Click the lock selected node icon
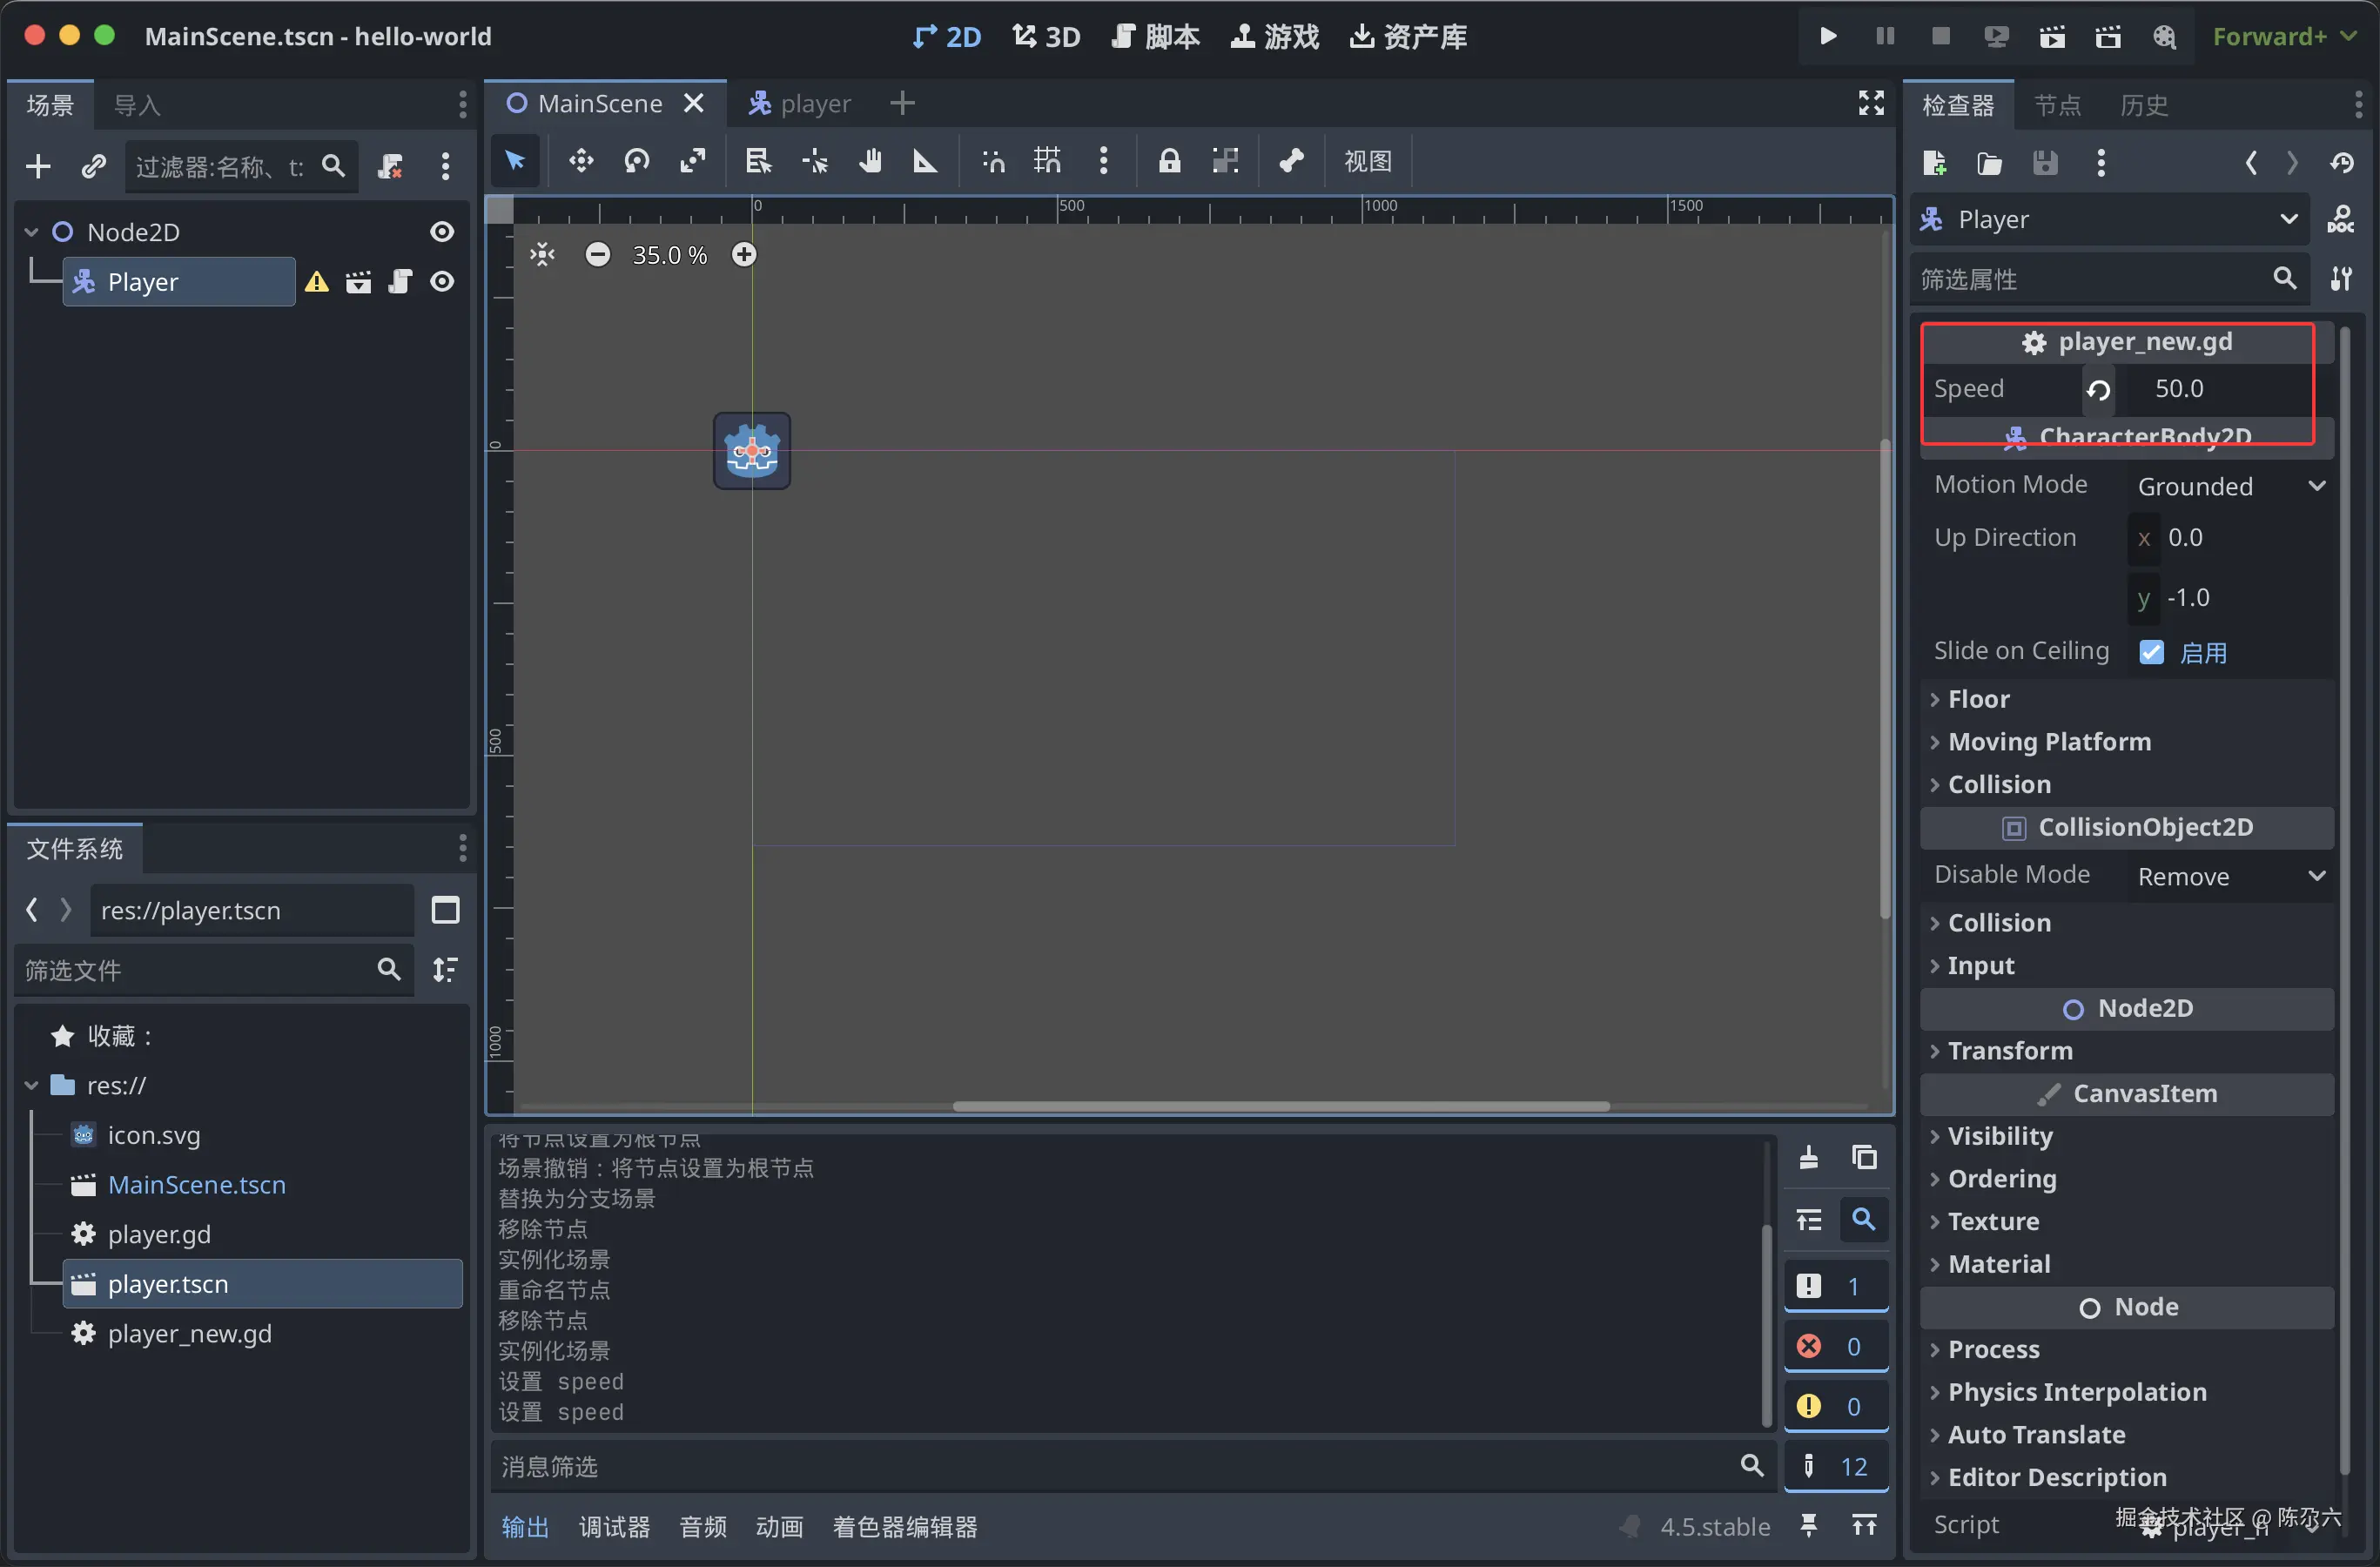The height and width of the screenshot is (1567, 2380). click(x=1169, y=161)
